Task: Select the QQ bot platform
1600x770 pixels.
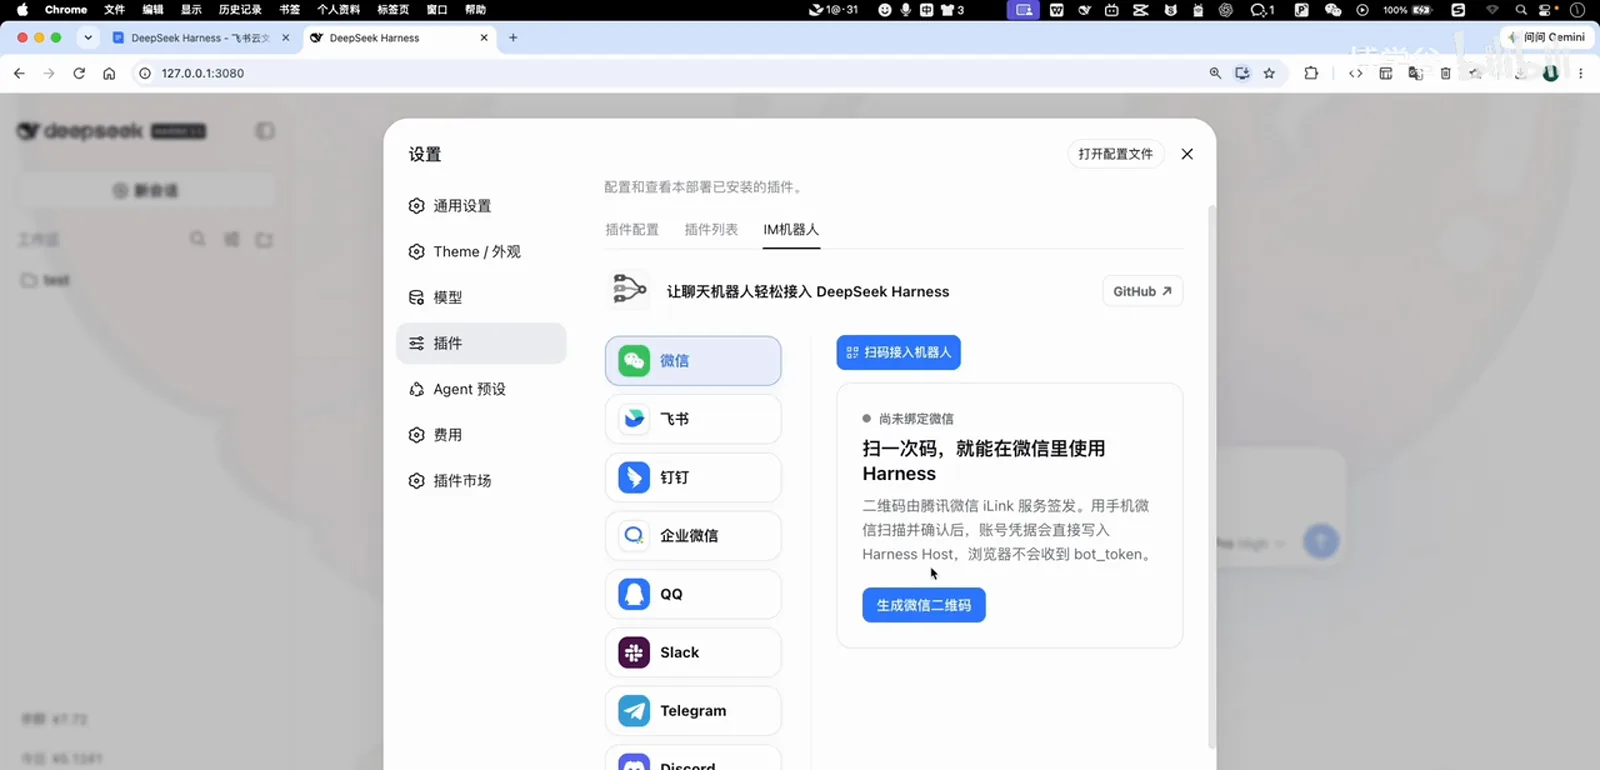Action: [693, 594]
